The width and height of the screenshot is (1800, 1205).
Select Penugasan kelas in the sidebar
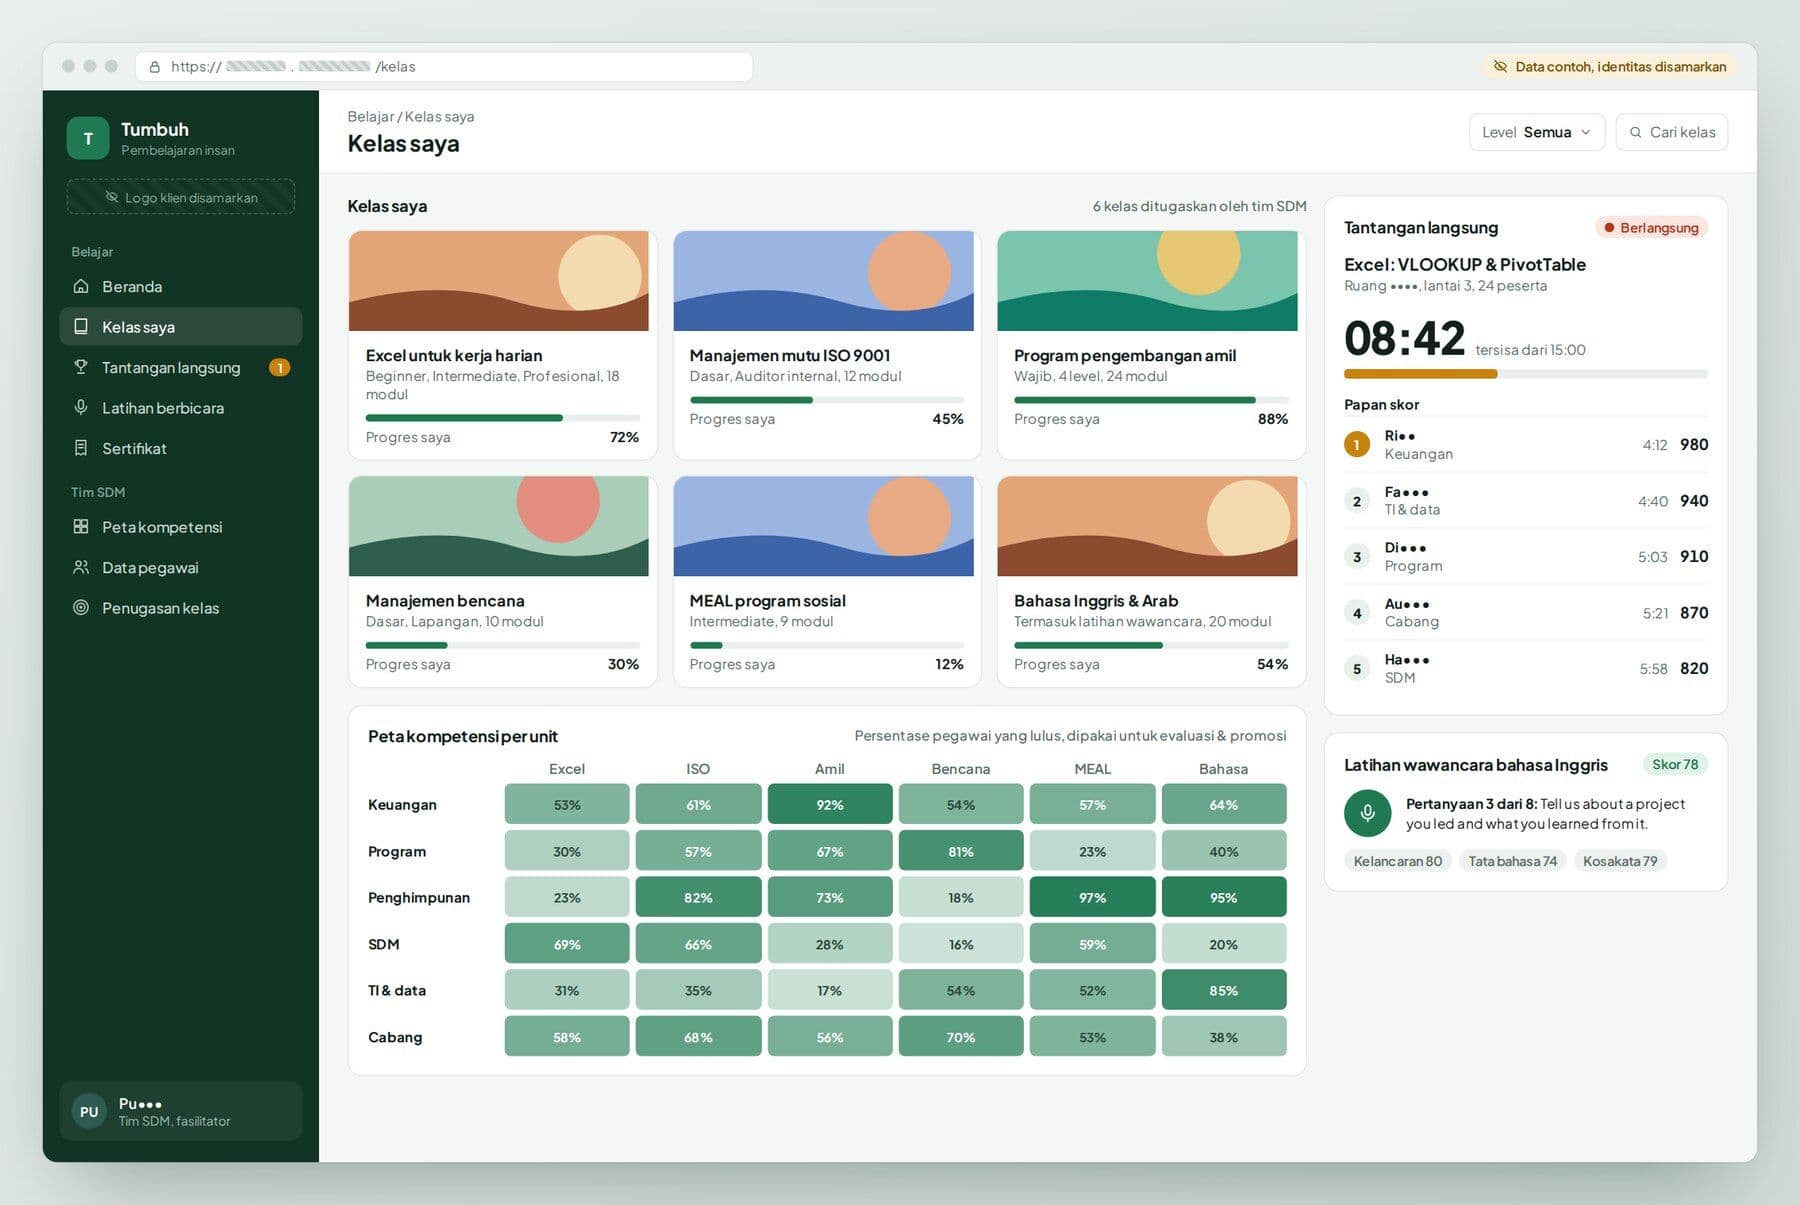(x=181, y=608)
